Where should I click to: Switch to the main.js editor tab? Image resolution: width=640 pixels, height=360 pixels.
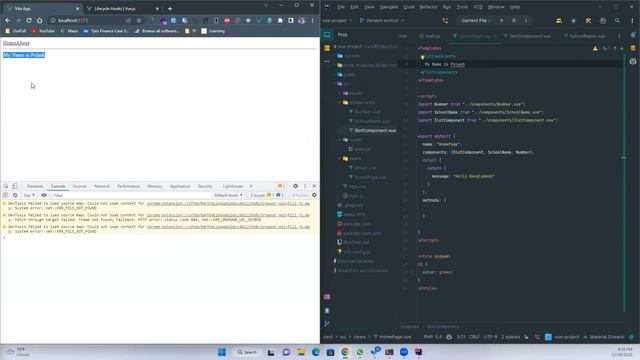pos(430,36)
